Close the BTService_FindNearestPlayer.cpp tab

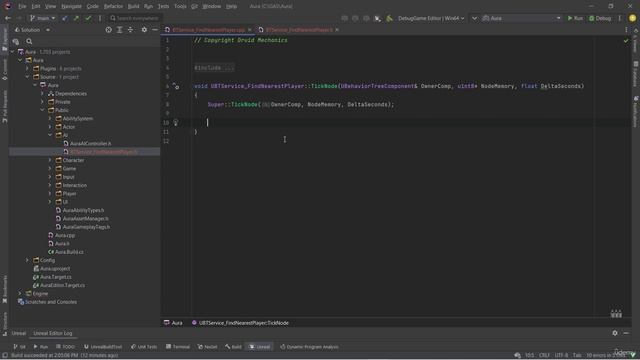(x=249, y=30)
